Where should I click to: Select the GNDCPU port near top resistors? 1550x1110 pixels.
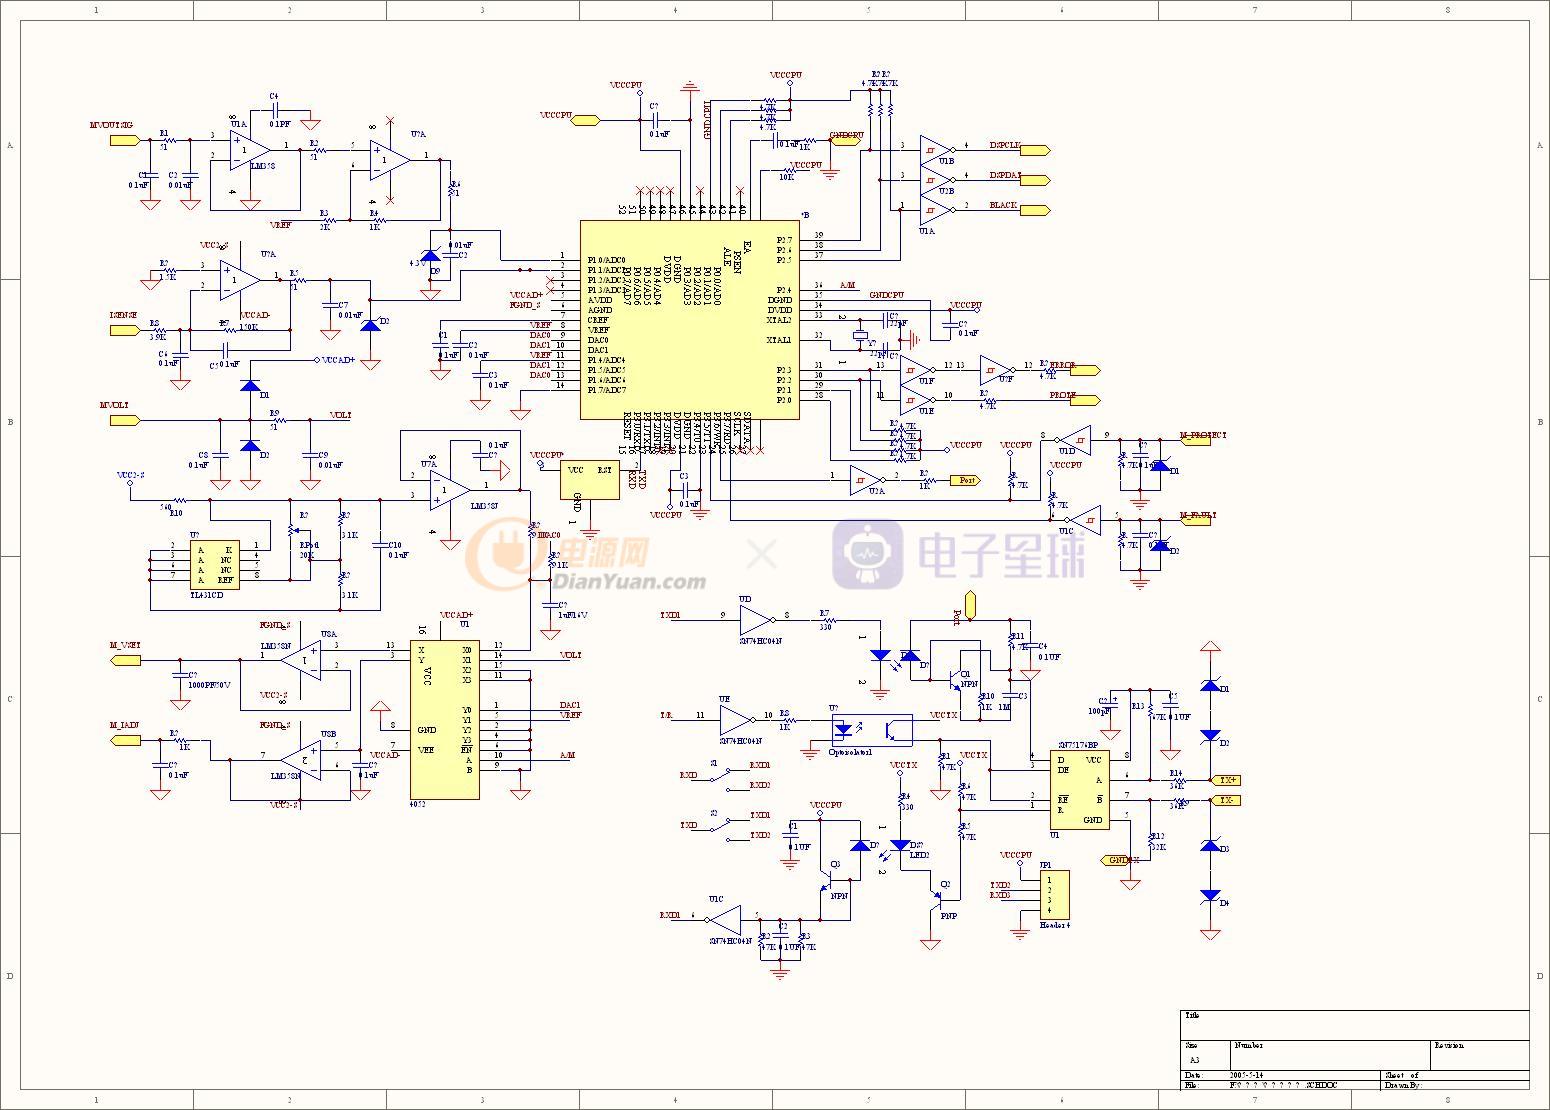click(x=845, y=140)
